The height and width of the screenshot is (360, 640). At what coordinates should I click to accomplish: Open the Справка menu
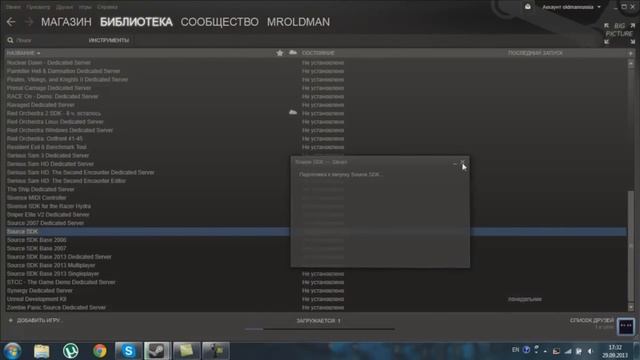click(x=107, y=7)
